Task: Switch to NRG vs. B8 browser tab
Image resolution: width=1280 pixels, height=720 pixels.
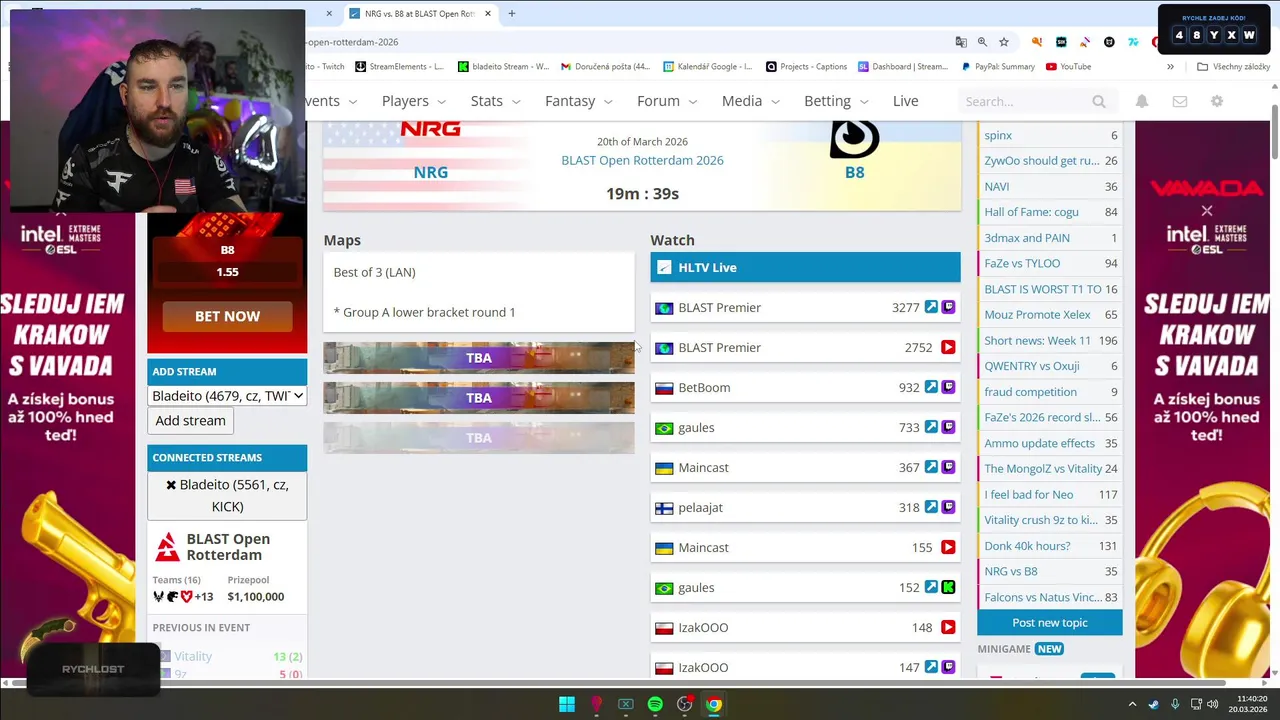Action: tap(420, 13)
